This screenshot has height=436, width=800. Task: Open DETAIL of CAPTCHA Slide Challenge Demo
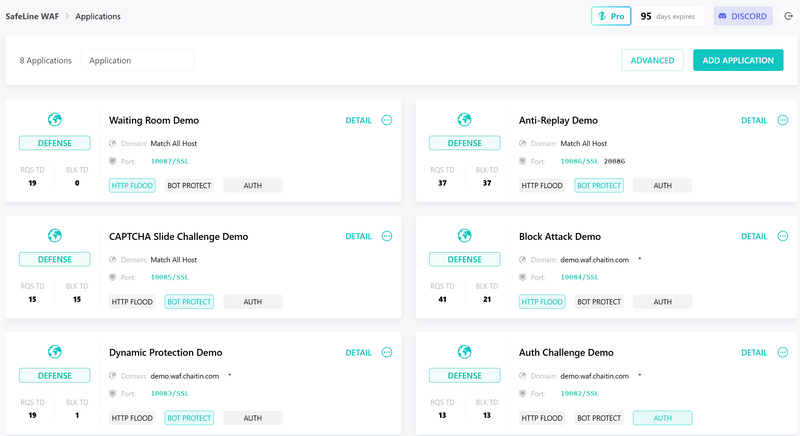click(358, 236)
